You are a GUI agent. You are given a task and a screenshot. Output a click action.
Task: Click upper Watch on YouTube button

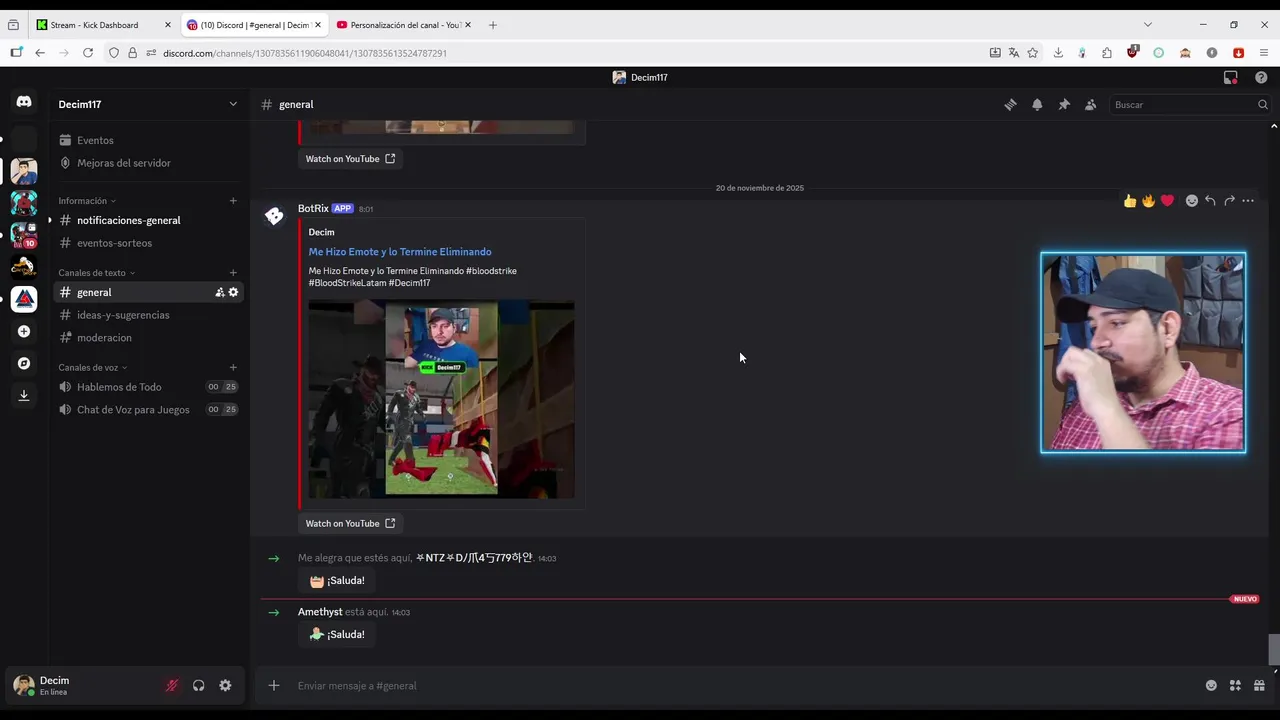(x=350, y=159)
